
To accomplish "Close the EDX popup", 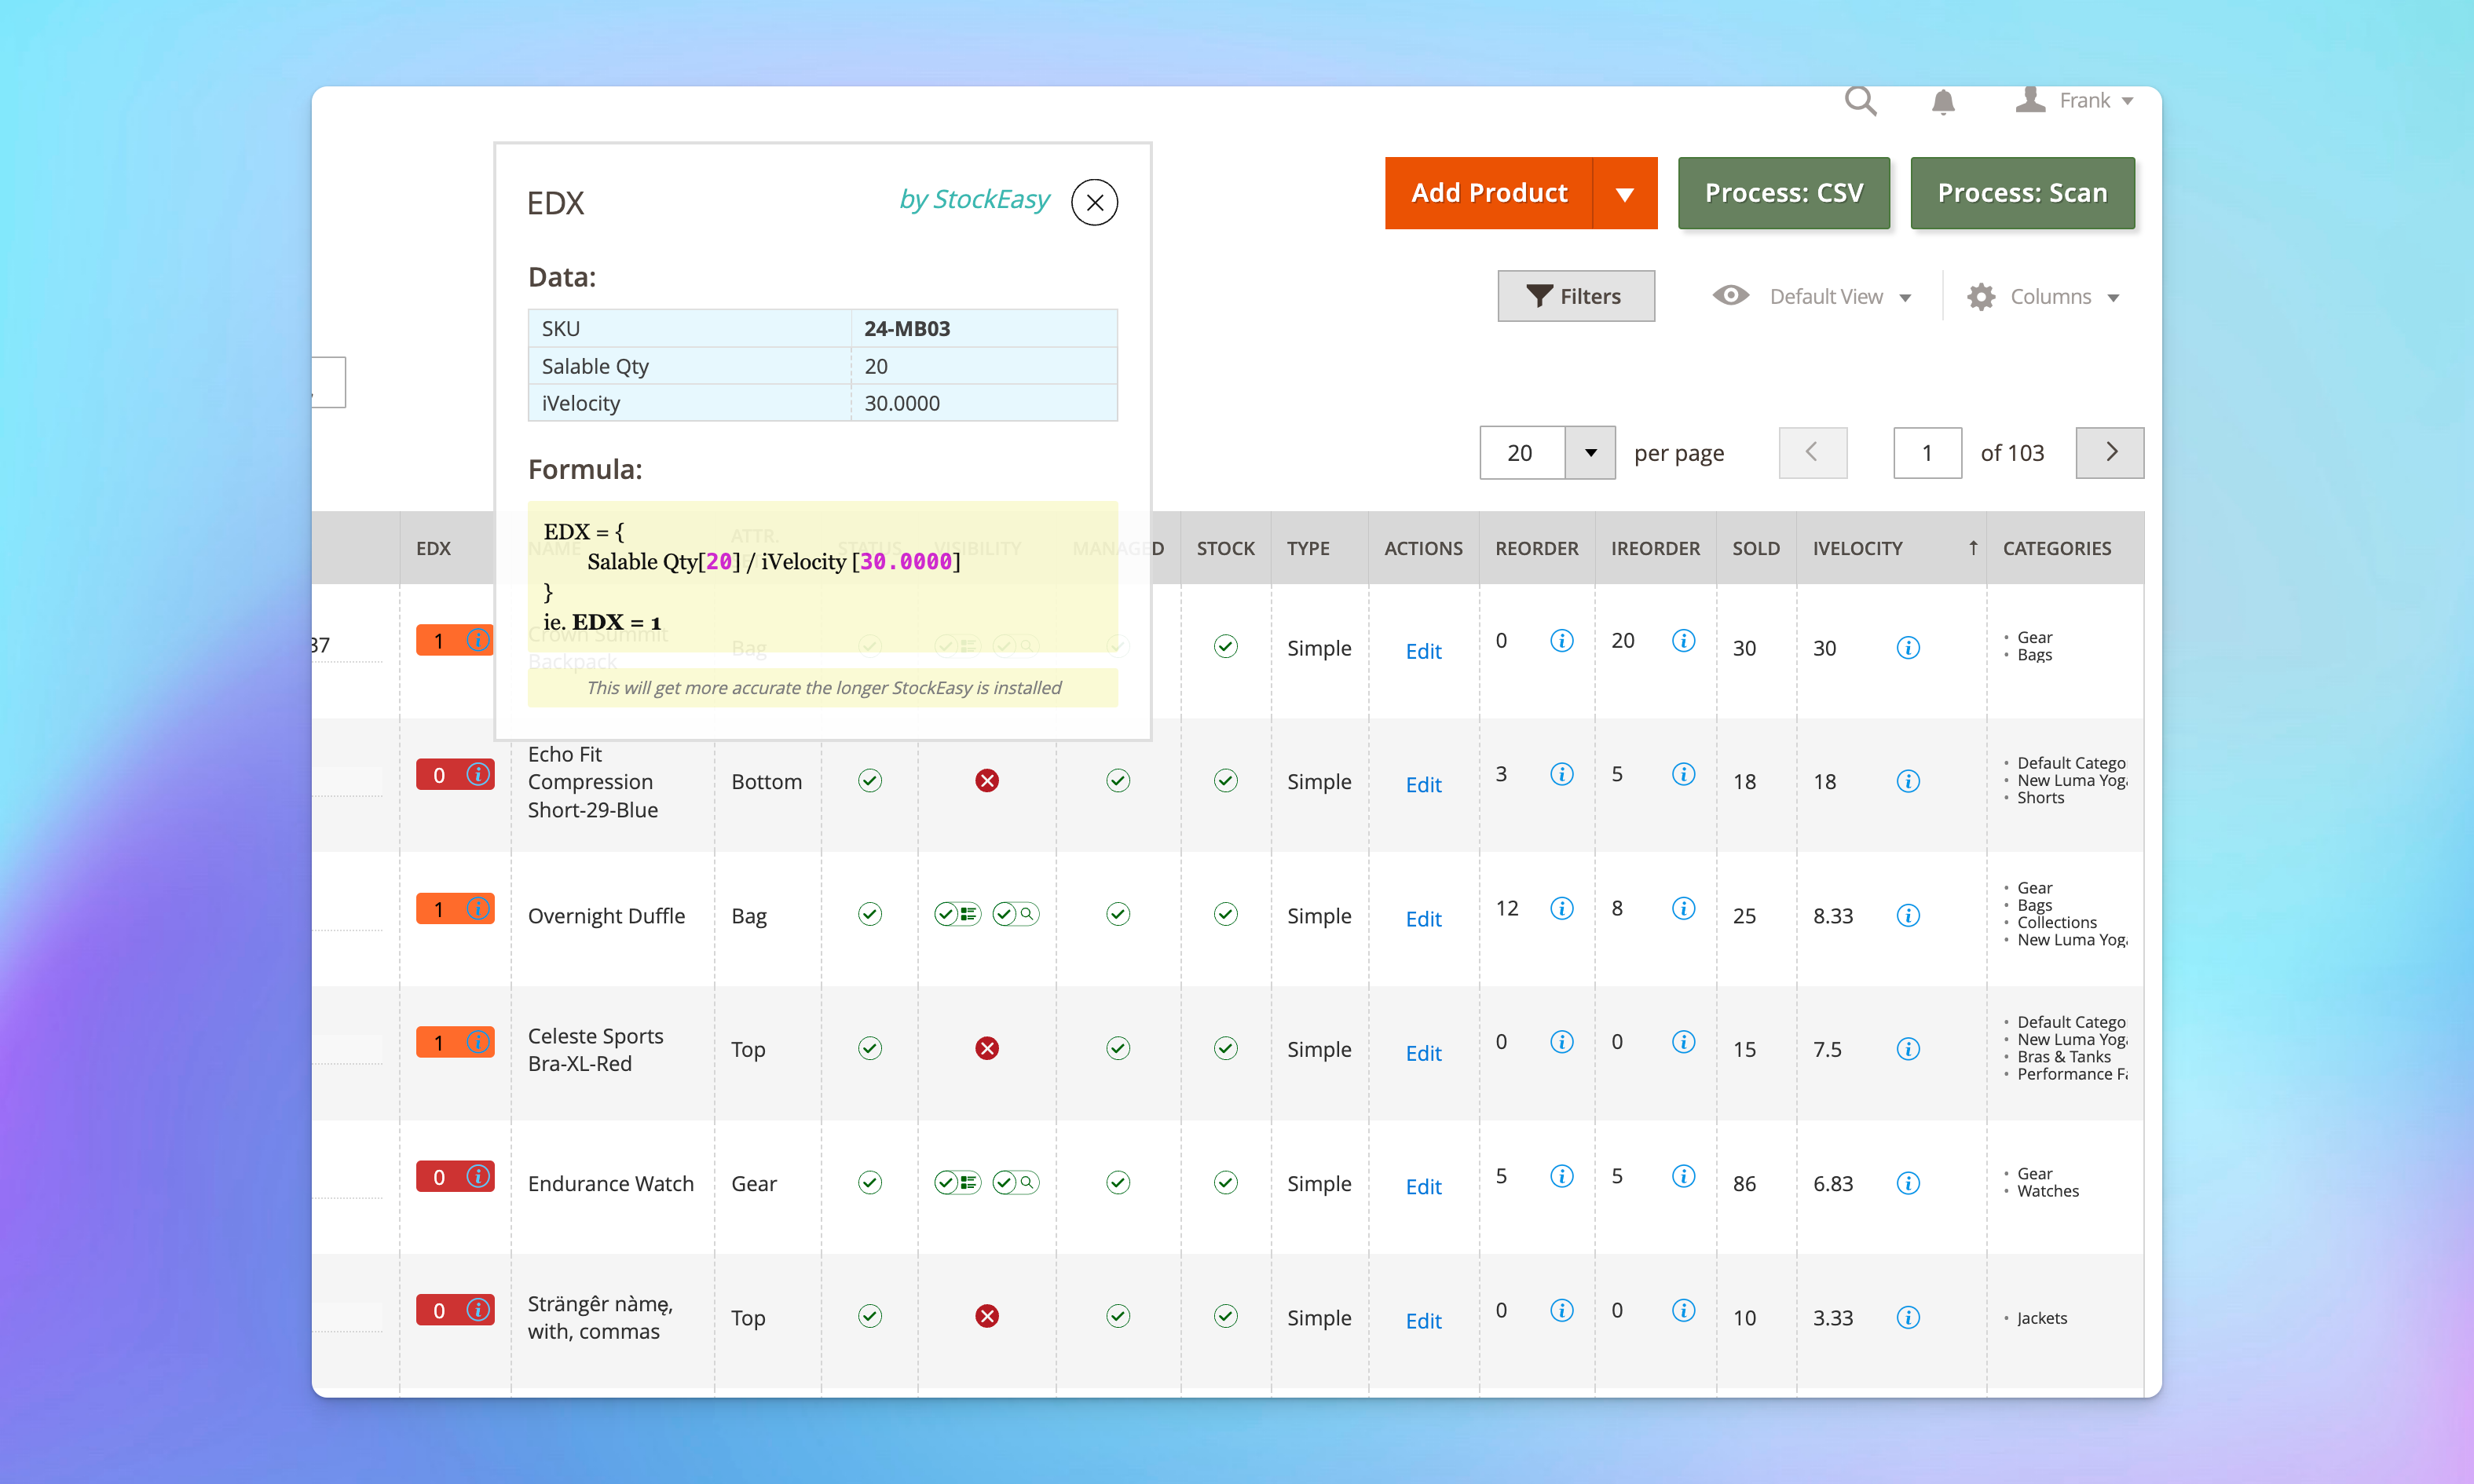I will (1094, 203).
